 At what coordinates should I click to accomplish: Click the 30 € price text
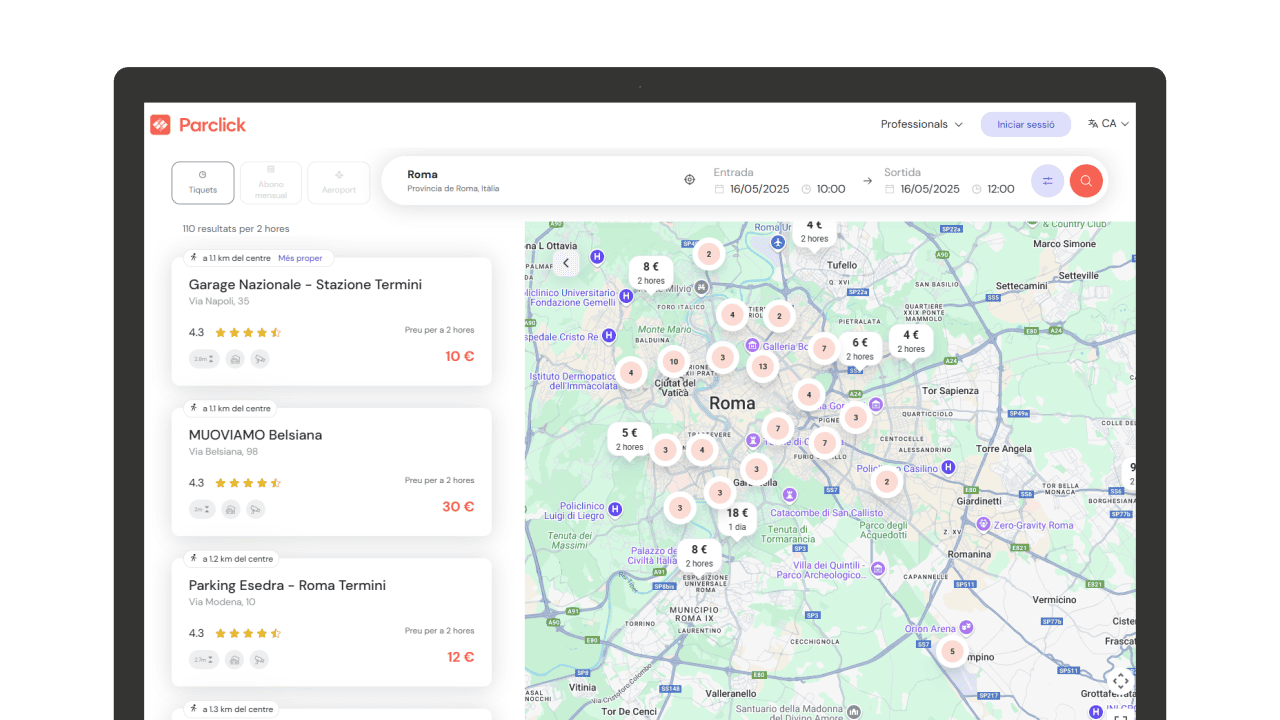click(459, 506)
